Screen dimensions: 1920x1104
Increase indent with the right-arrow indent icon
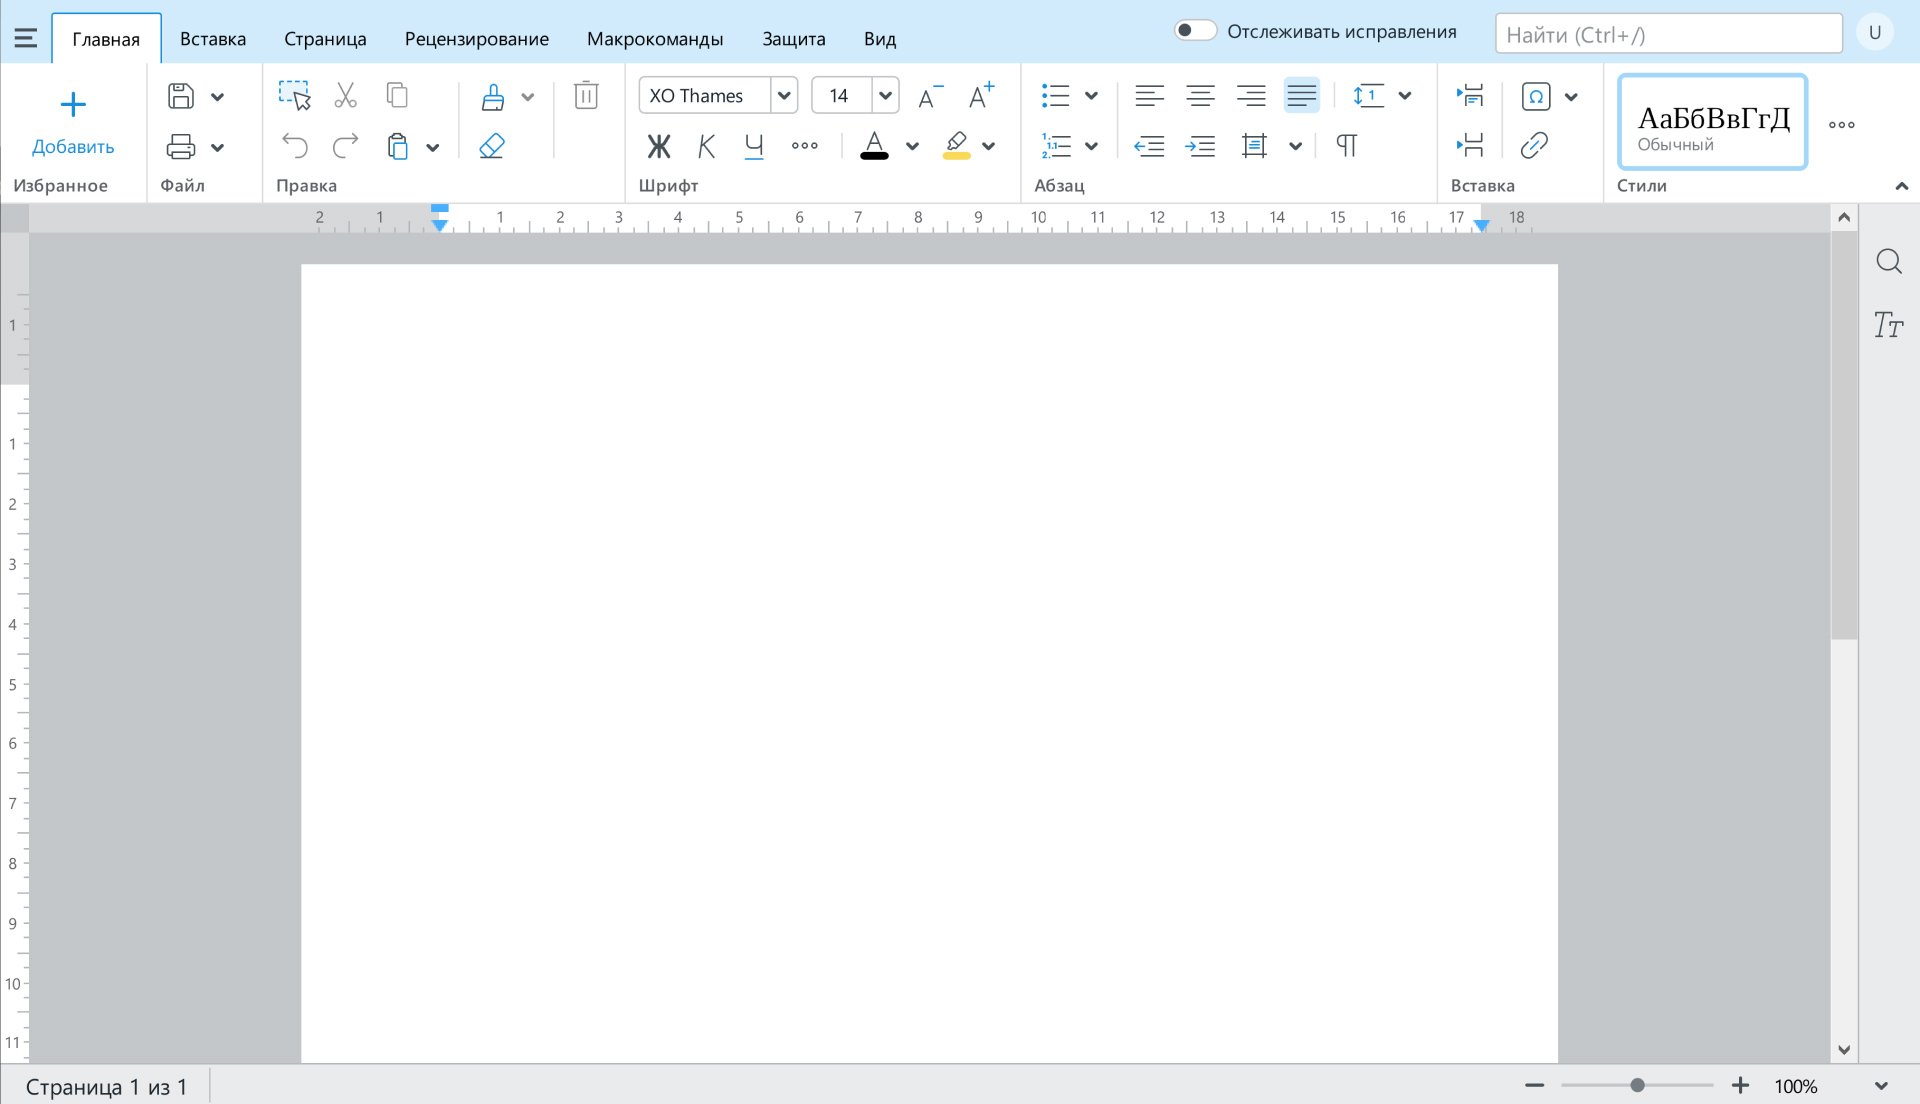click(1200, 146)
